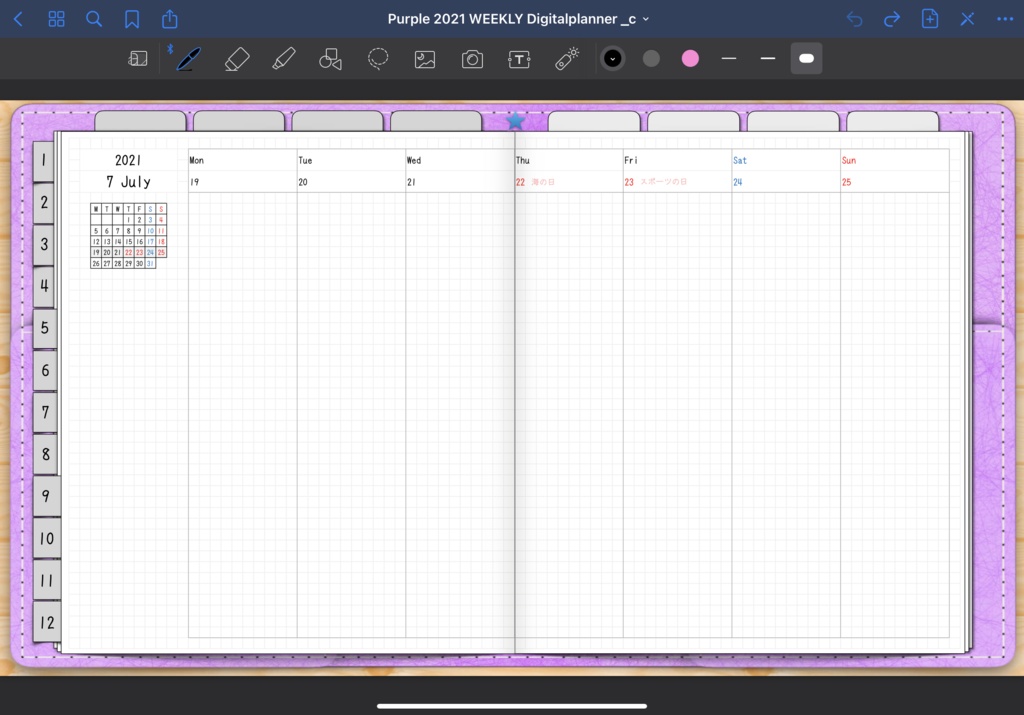
Task: Open the search tool
Action: (94, 19)
